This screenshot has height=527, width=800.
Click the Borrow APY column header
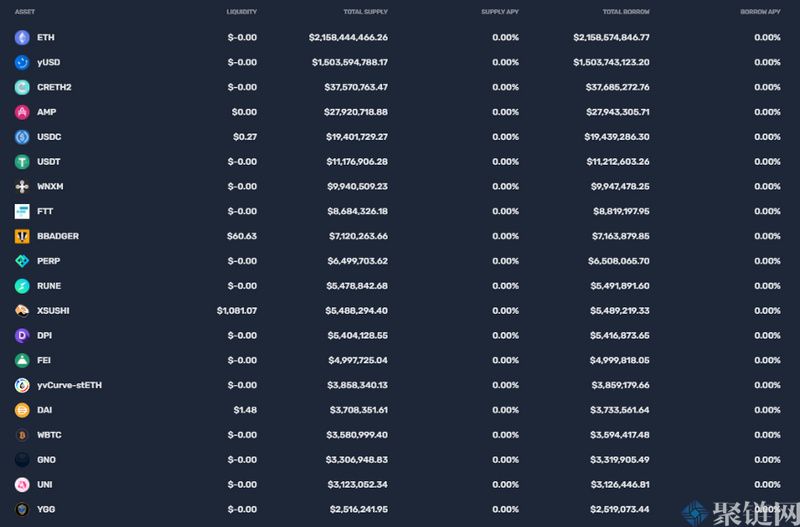[760, 12]
